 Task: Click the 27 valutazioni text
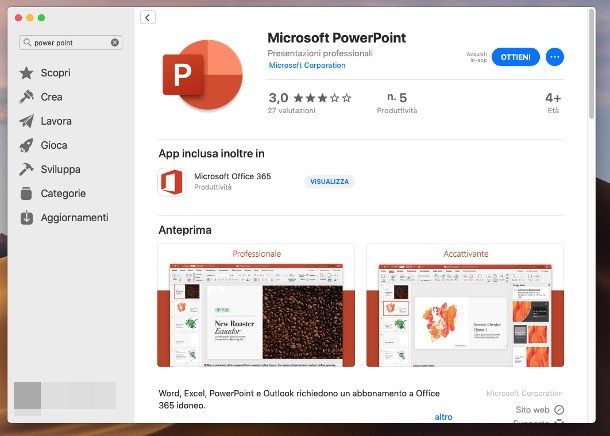[x=291, y=110]
